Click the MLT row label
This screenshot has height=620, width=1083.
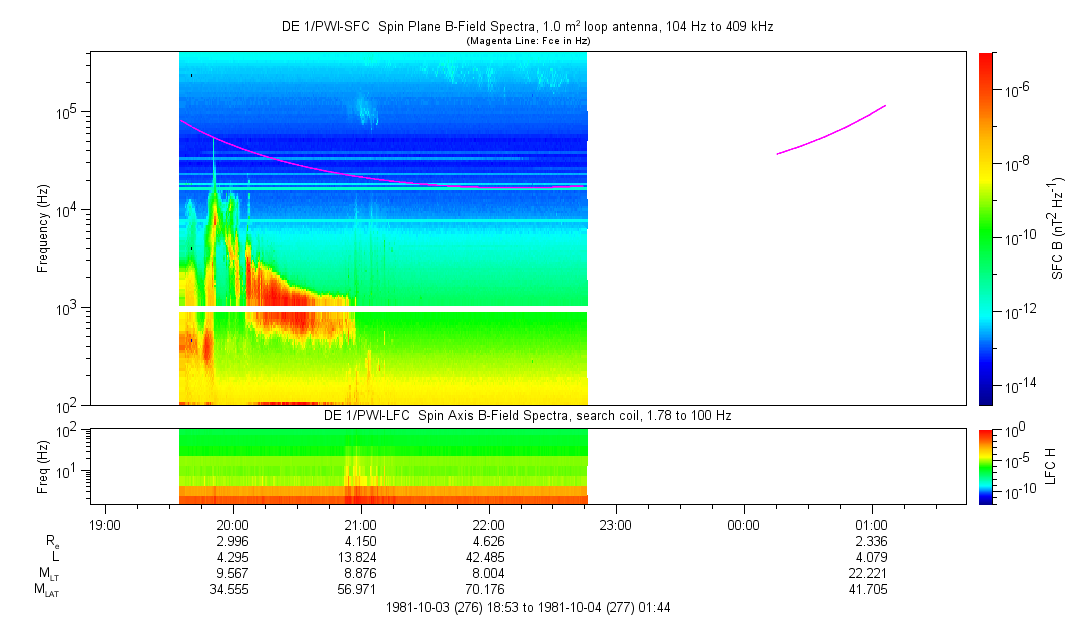tap(46, 574)
